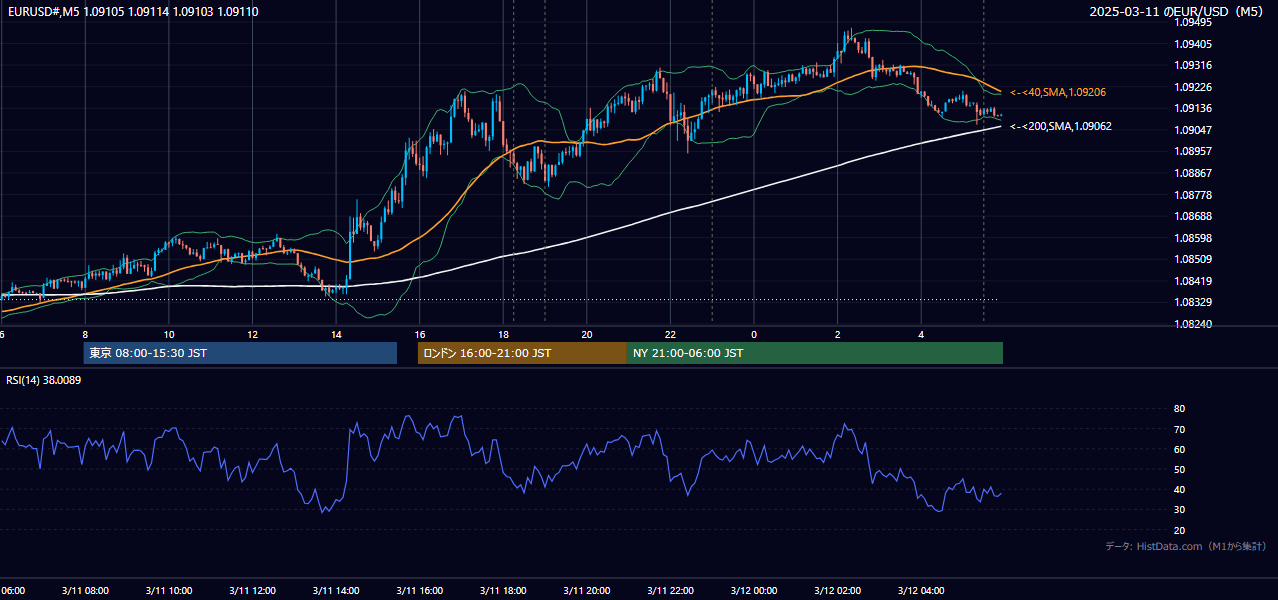Click RSI scale value 80

coord(1179,409)
